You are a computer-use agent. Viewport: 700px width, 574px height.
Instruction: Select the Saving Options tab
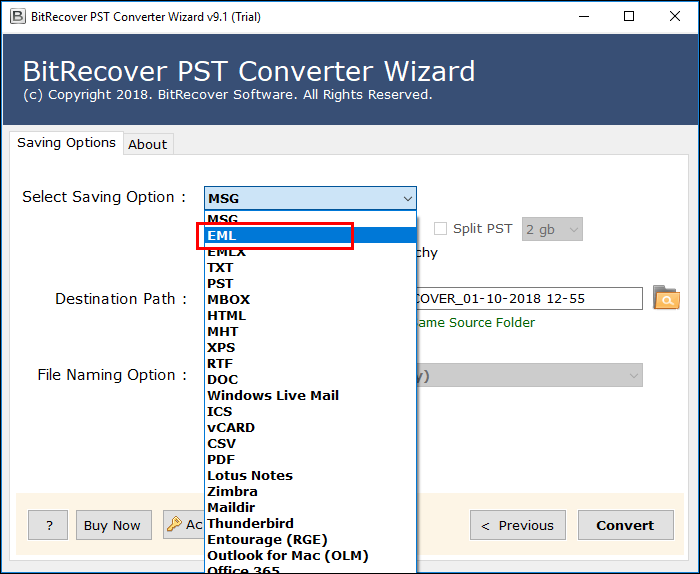pyautogui.click(x=66, y=143)
